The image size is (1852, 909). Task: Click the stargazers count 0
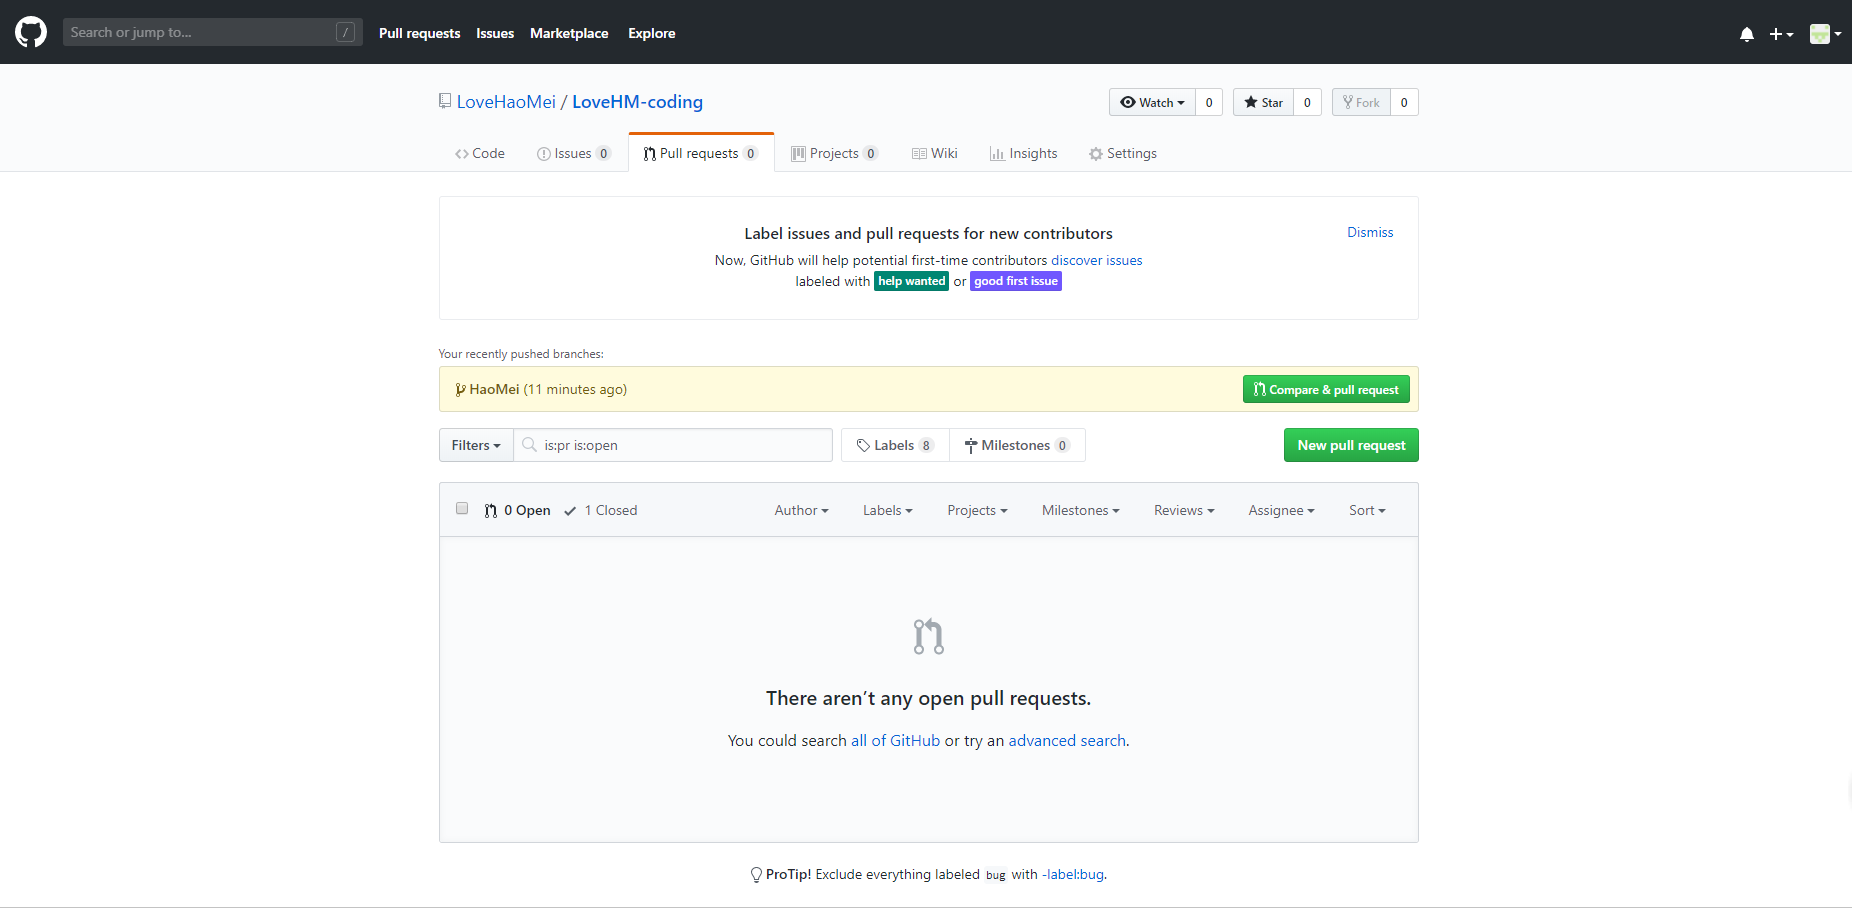pyautogui.click(x=1307, y=102)
